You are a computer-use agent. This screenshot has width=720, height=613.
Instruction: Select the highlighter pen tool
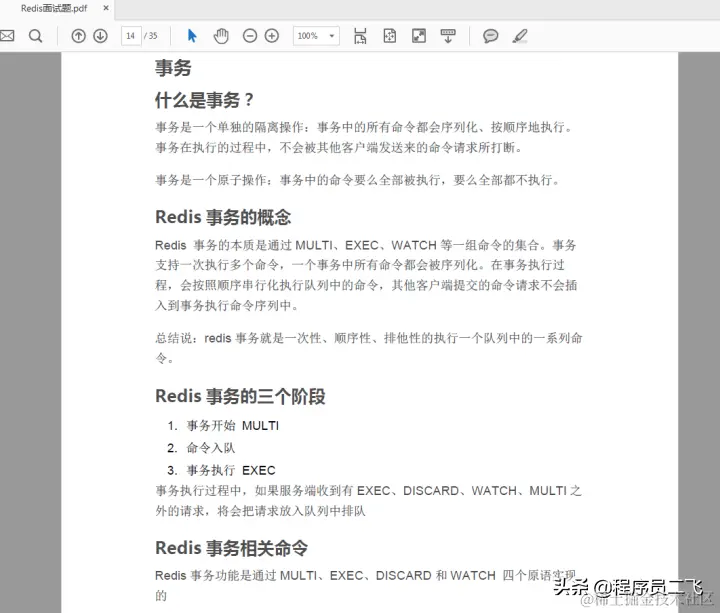tap(520, 36)
